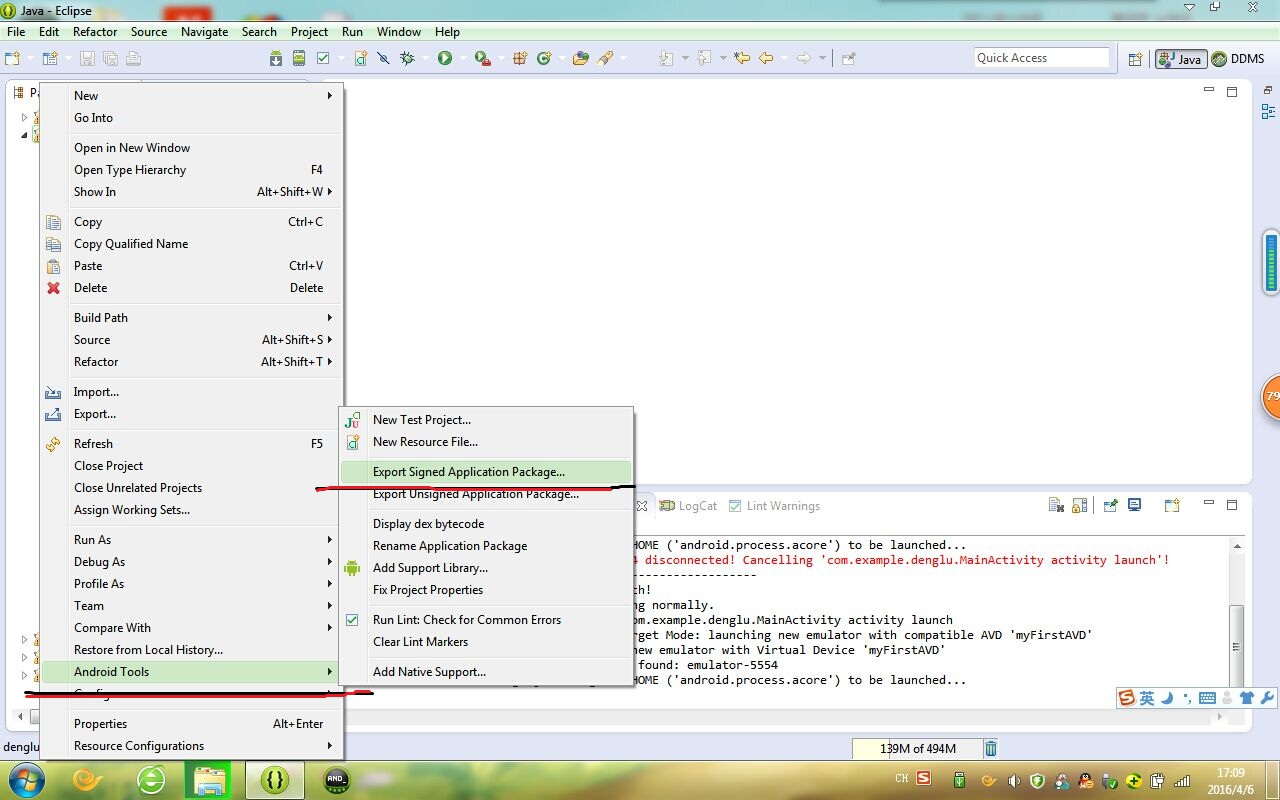Screen dimensions: 1280x800
Task: Click the Debug bug icon in toolbar
Action: pyautogui.click(x=407, y=59)
